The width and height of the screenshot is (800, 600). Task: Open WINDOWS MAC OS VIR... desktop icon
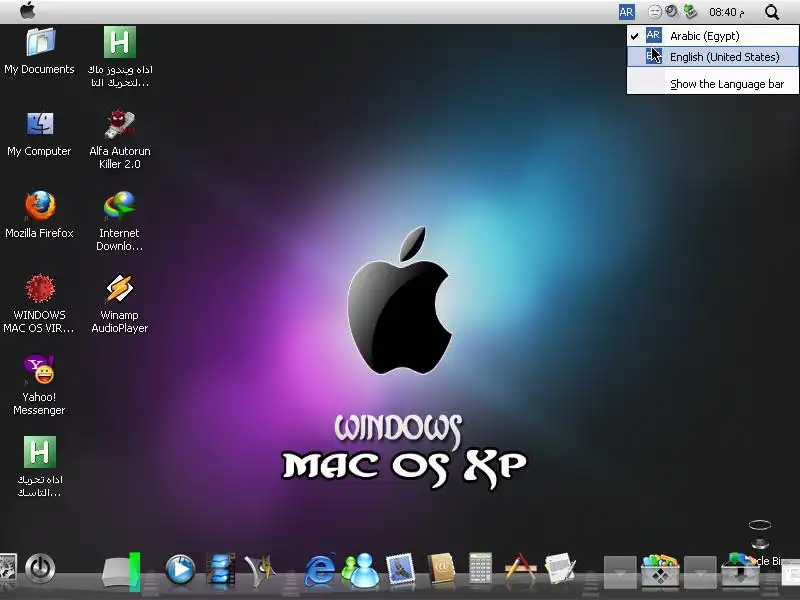click(39, 304)
